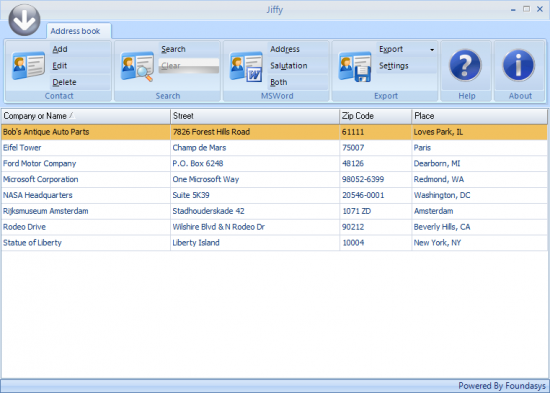Click street cell Wilshire Blvd & N Rodeo Dr
Viewport: 550px width, 393px height.
pyautogui.click(x=255, y=227)
